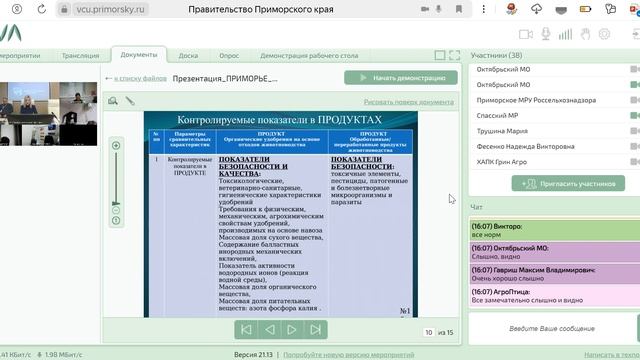The width and height of the screenshot is (640, 360).
Task: Jump to the last slide
Action: [x=315, y=329]
